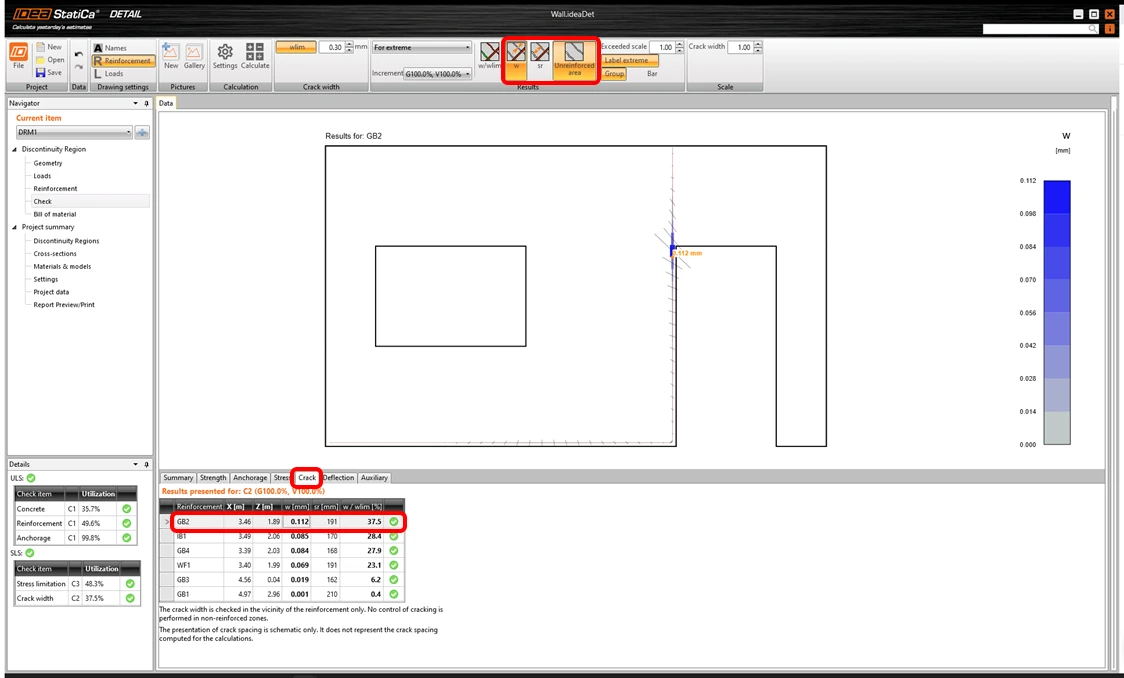Switch to the Anchorage tab
The height and width of the screenshot is (678, 1124).
tap(249, 477)
